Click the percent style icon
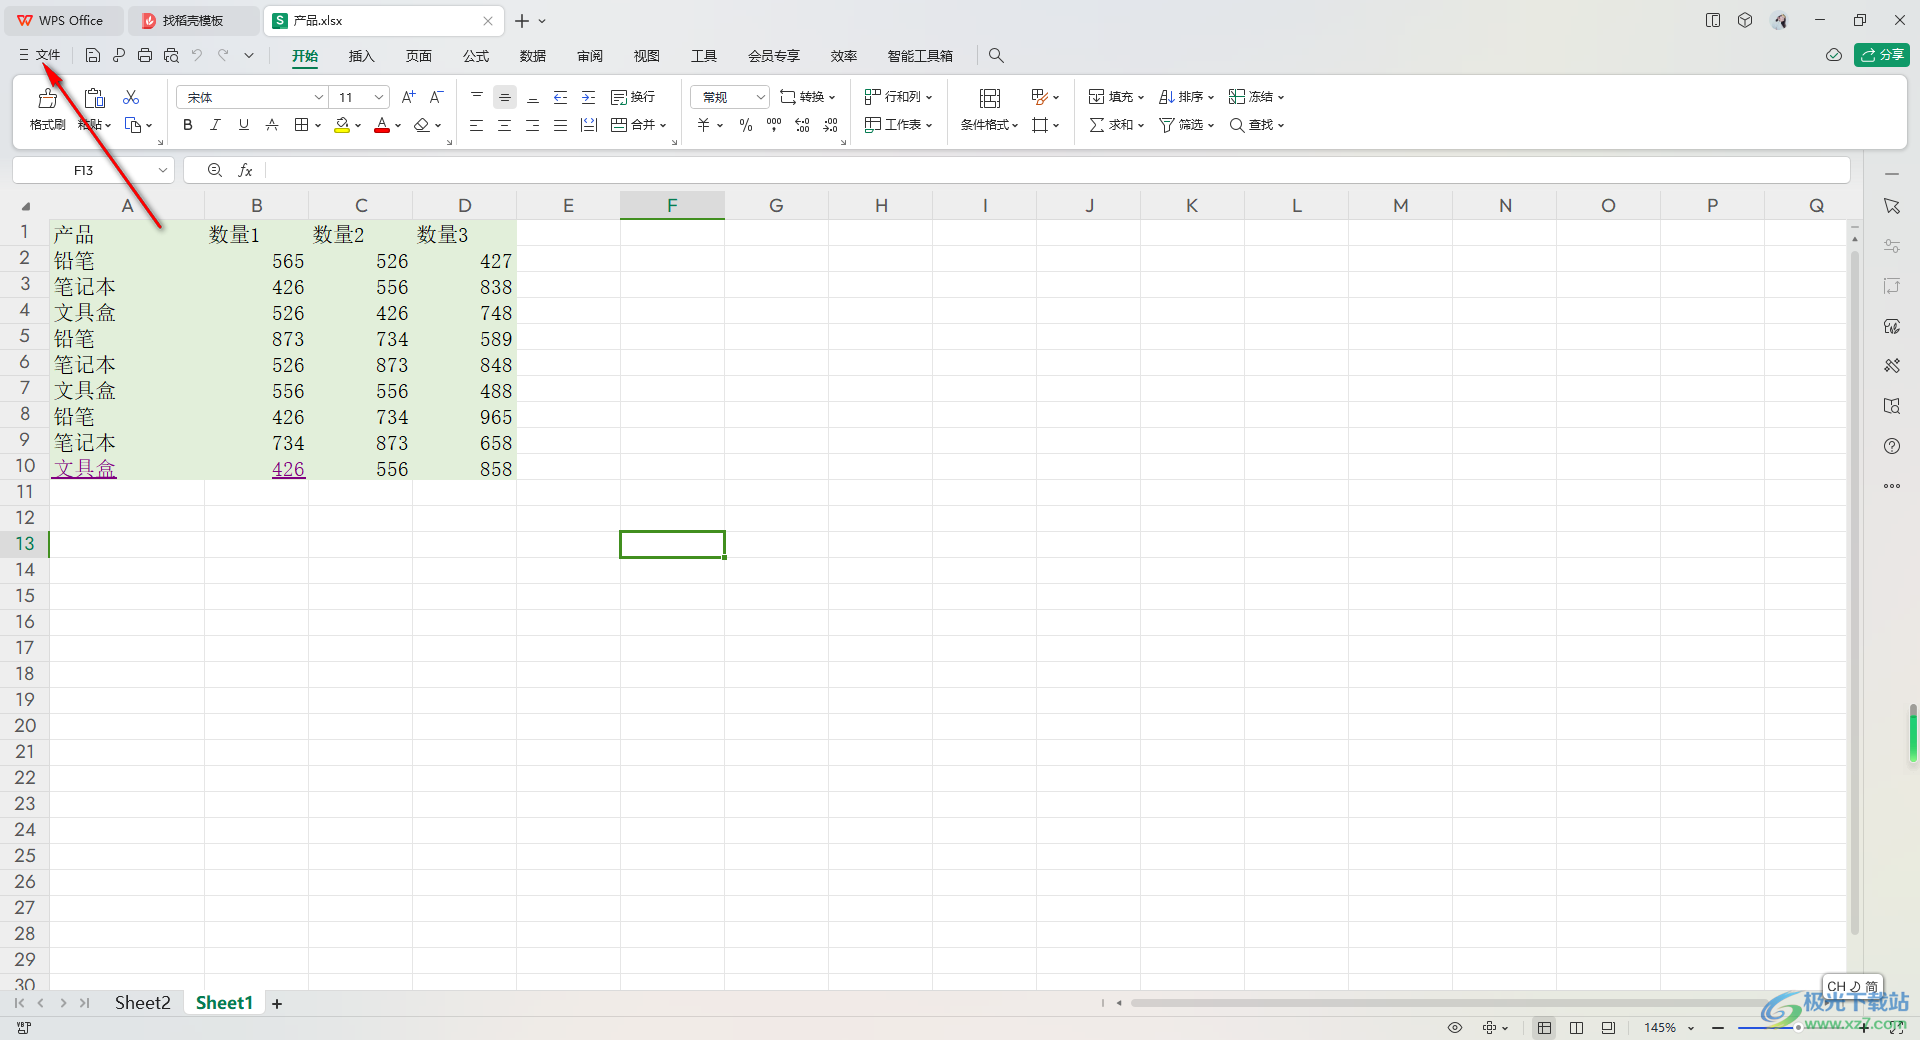 (x=746, y=125)
